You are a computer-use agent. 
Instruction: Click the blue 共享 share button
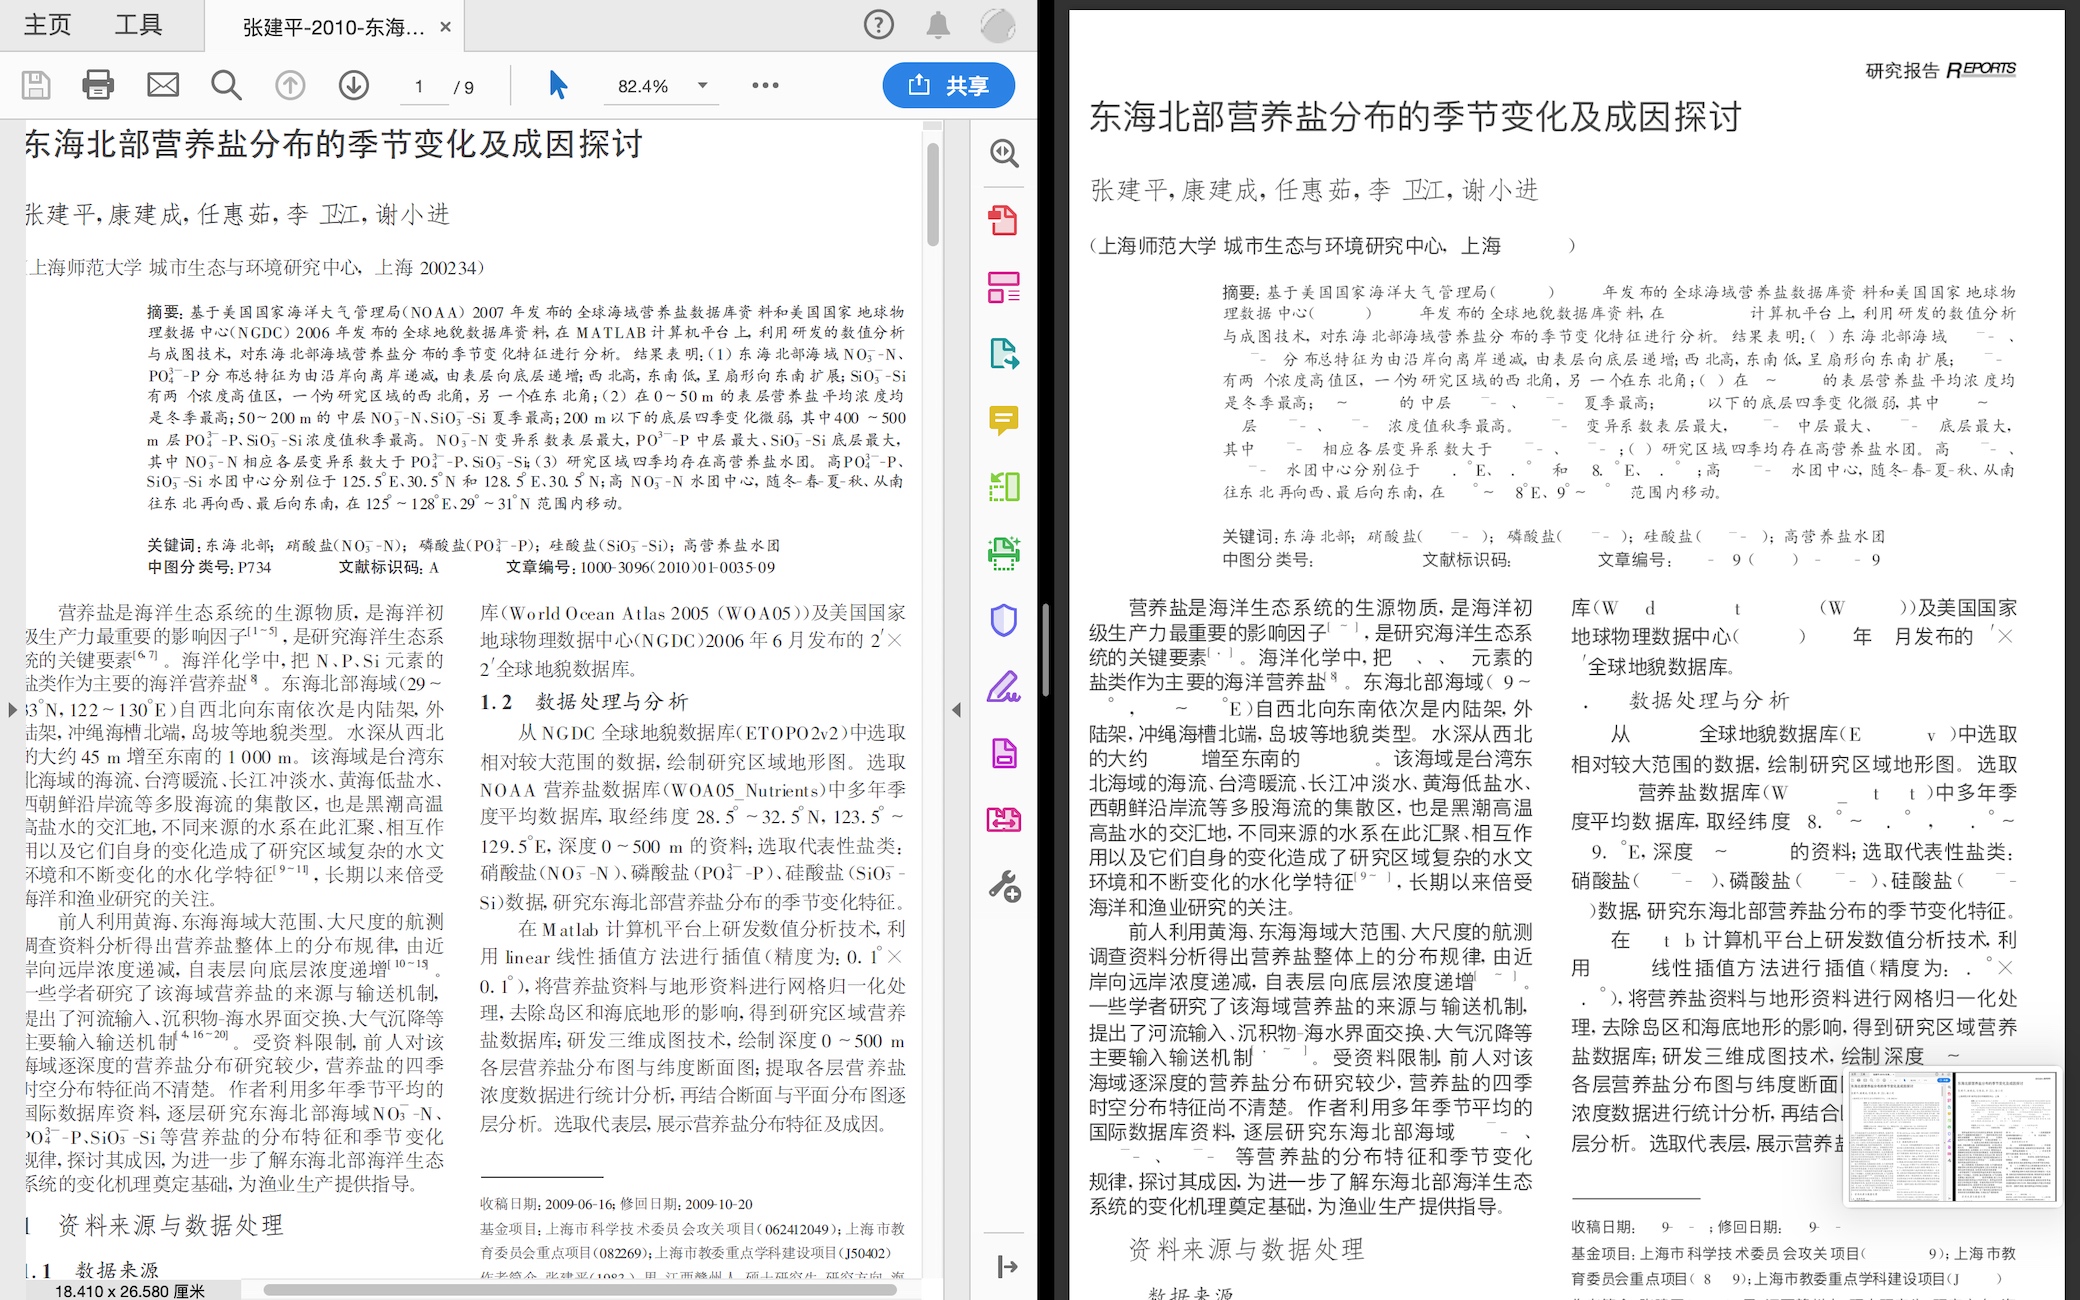[x=948, y=86]
